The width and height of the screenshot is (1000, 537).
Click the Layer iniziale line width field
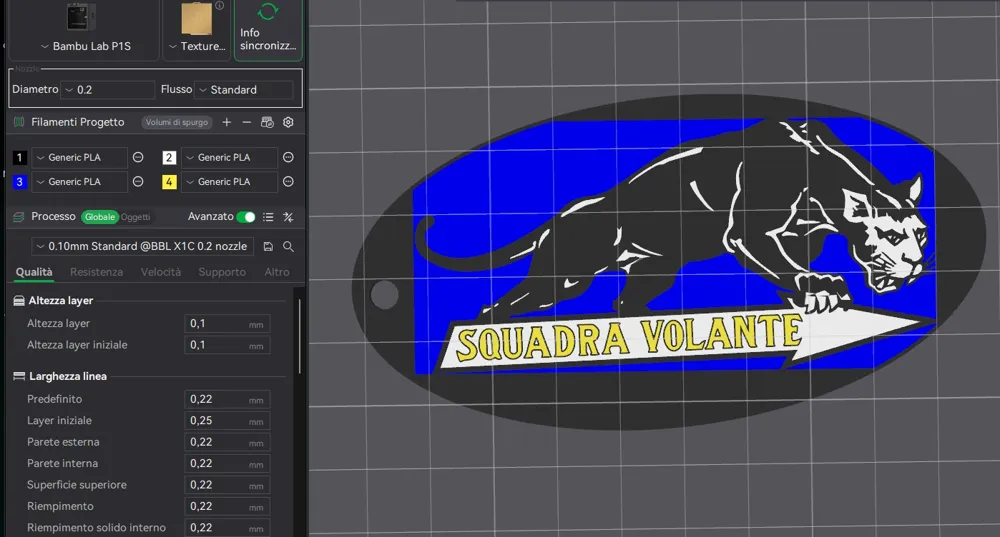coord(227,421)
